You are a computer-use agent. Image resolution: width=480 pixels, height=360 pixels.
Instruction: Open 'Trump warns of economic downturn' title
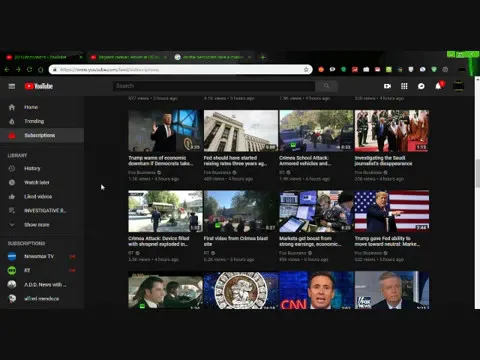161,161
